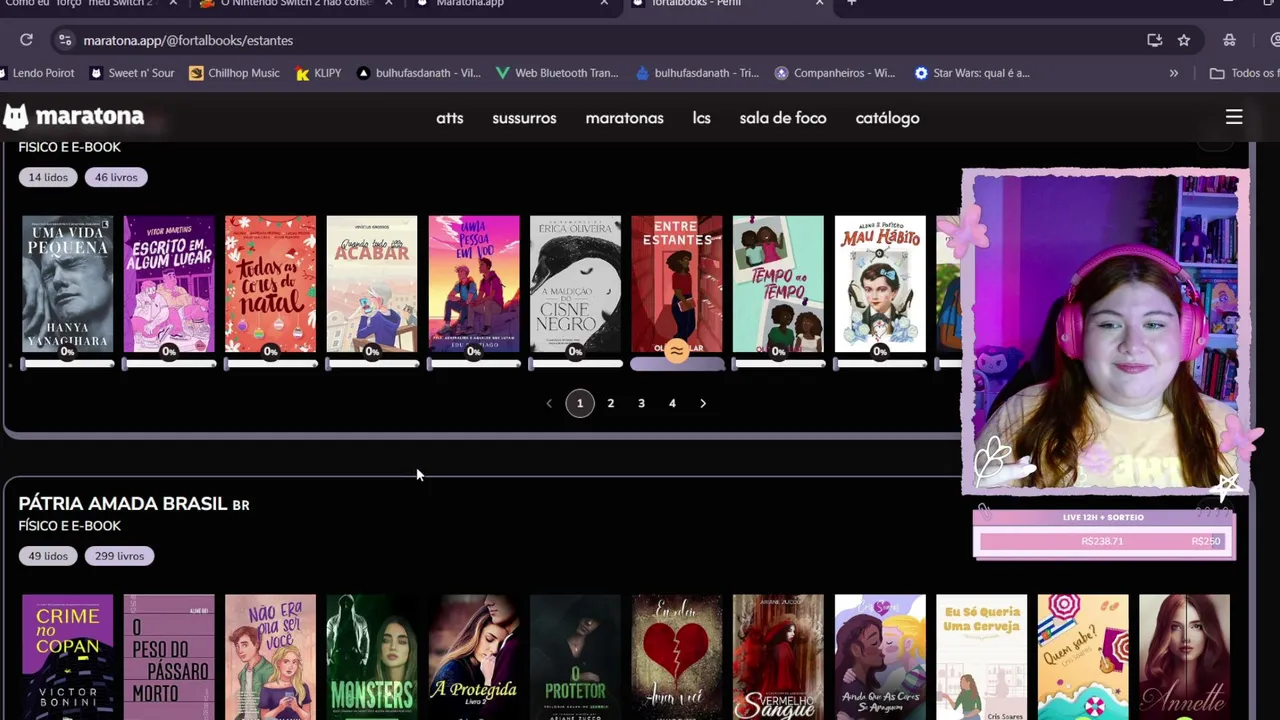Open the lcs navigation item
This screenshot has height=720, width=1280.
(x=702, y=118)
